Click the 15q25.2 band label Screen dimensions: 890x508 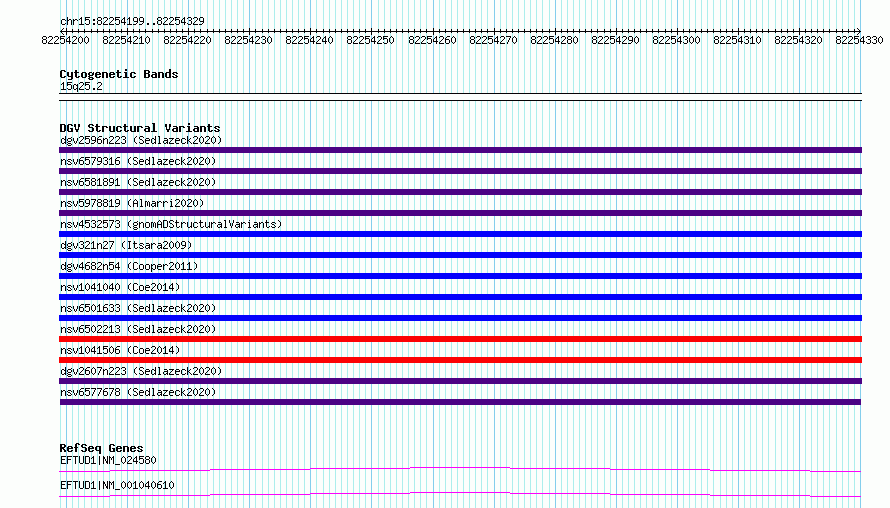click(x=81, y=86)
